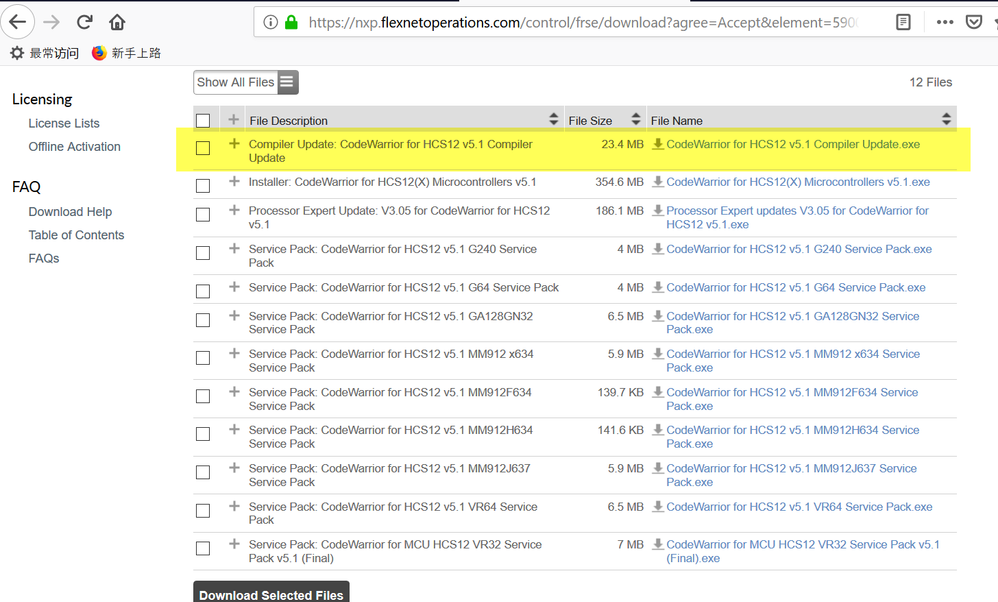Select the MM912F634 Service Pack checkbox
The width and height of the screenshot is (998, 602).
[x=203, y=396]
